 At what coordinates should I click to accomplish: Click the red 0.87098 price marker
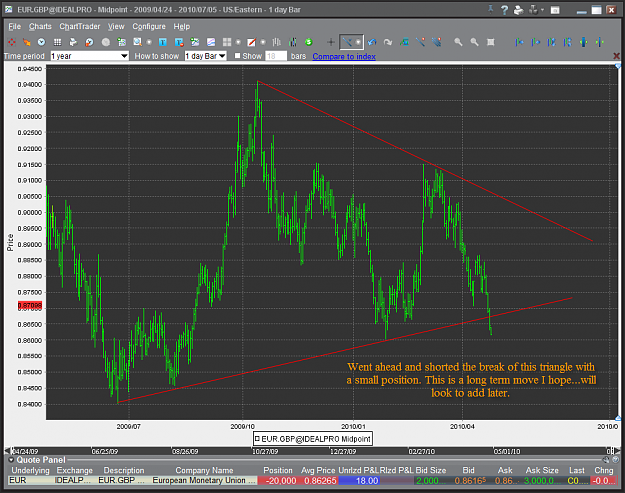[x=29, y=306]
